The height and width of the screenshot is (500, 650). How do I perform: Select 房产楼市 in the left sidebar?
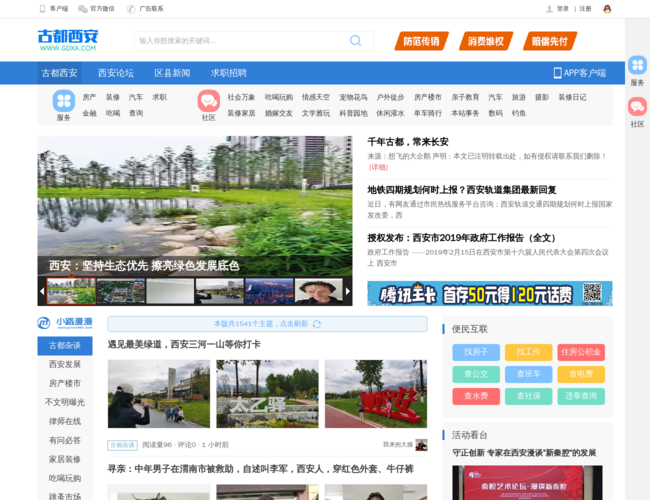click(65, 383)
